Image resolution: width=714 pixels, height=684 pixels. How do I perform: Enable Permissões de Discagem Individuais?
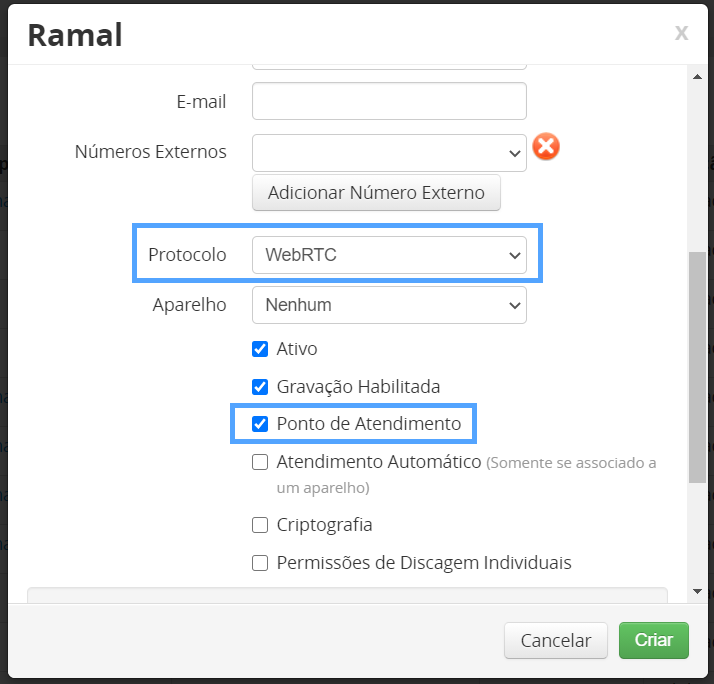(260, 563)
